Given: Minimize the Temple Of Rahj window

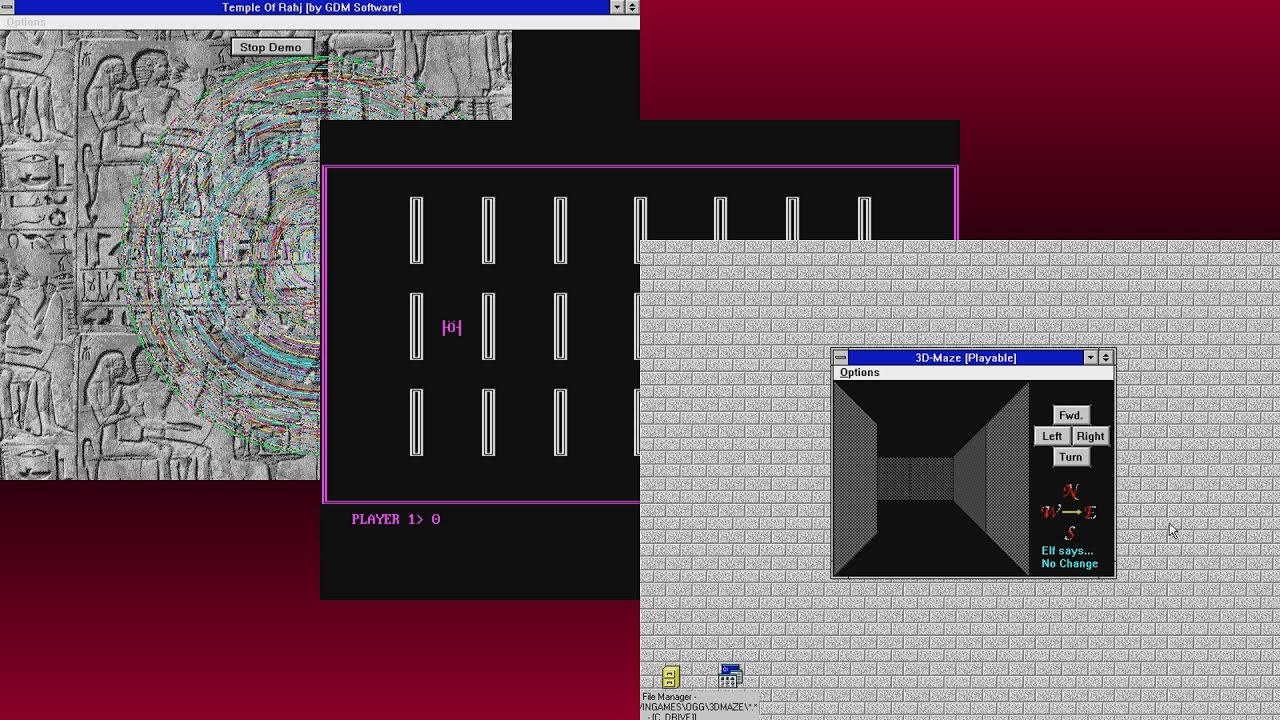Looking at the screenshot, I should (617, 7).
